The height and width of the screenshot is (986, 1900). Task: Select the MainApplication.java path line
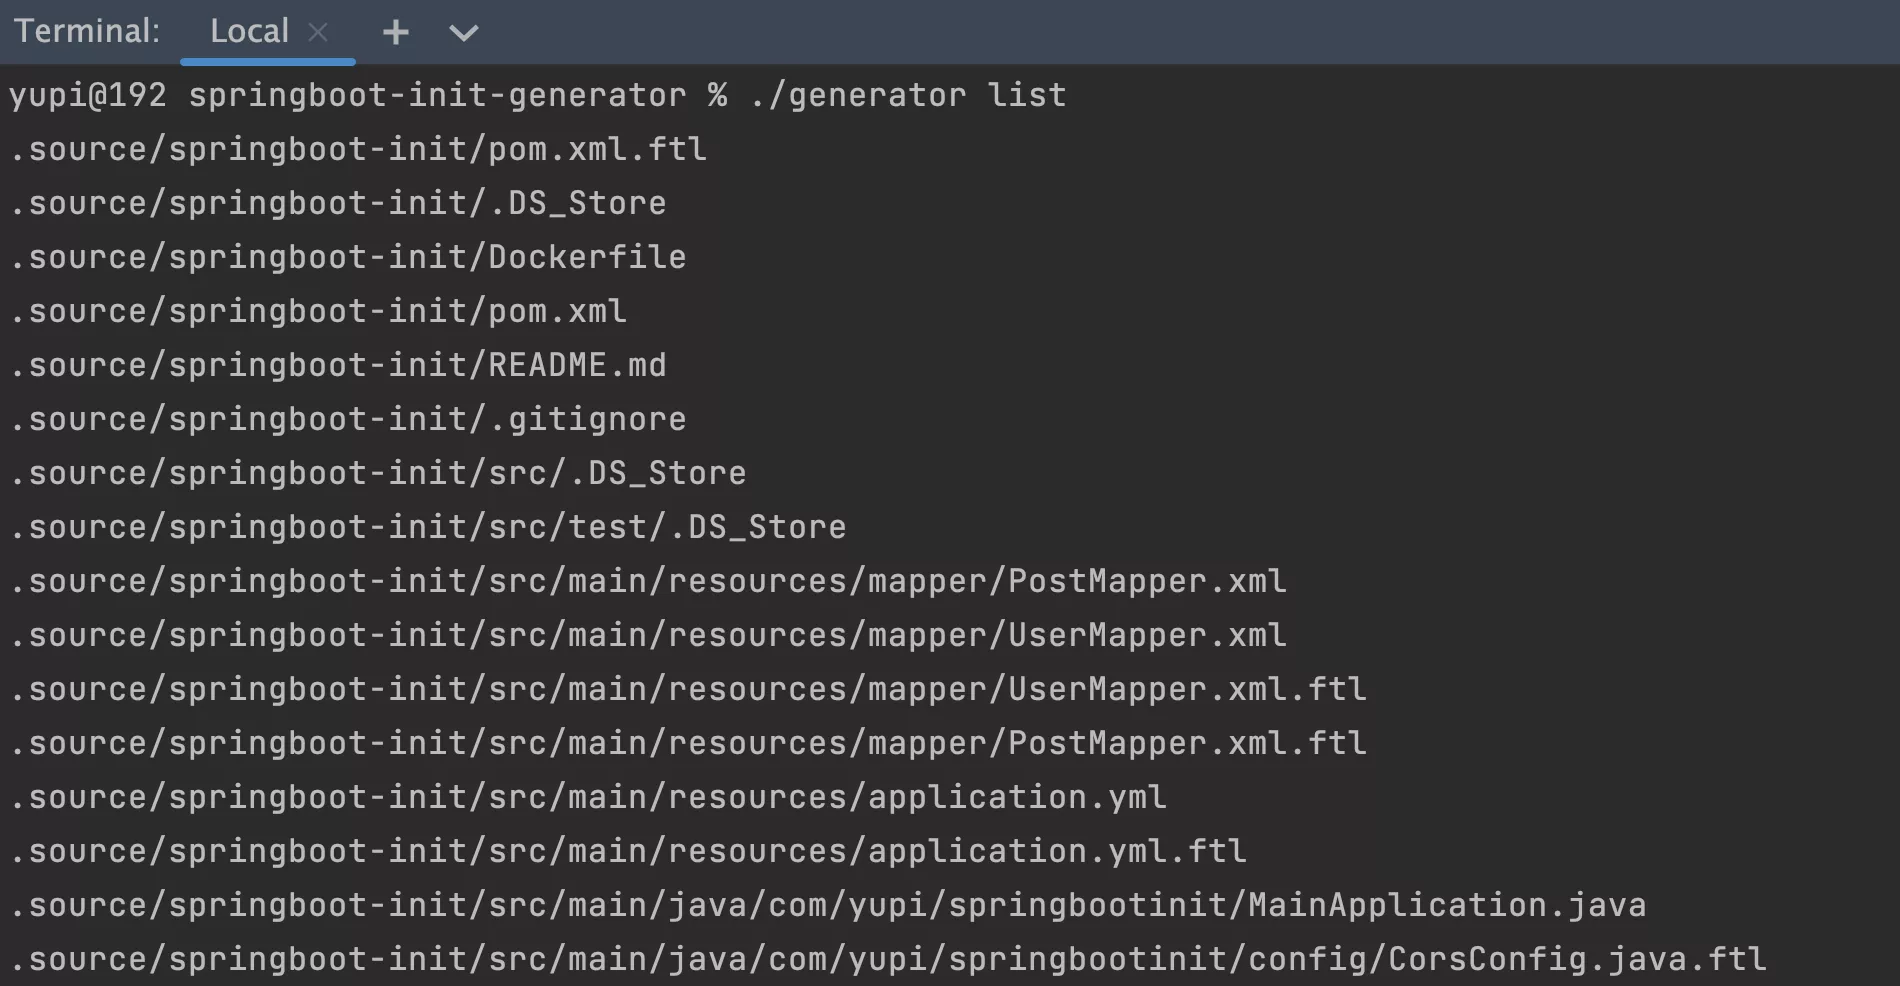click(828, 905)
